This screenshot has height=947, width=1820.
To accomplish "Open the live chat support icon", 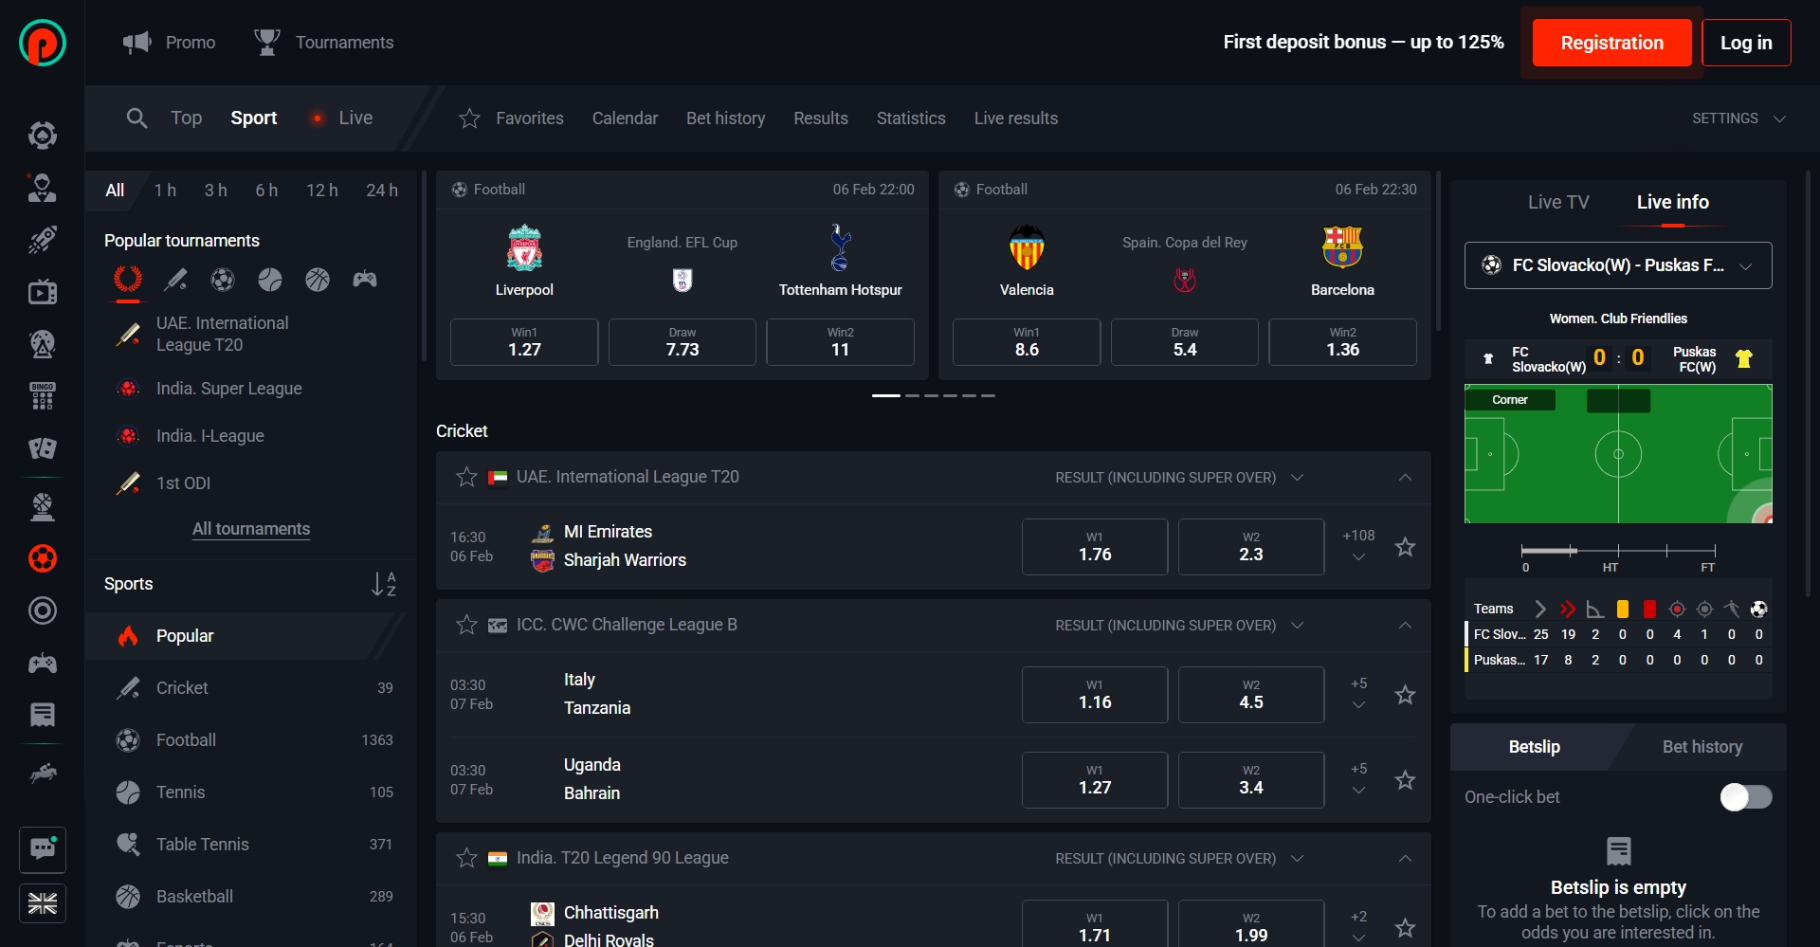I will click(42, 850).
